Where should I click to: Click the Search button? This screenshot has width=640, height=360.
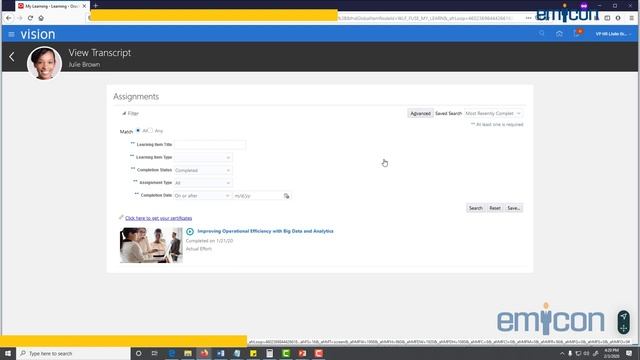pos(476,208)
